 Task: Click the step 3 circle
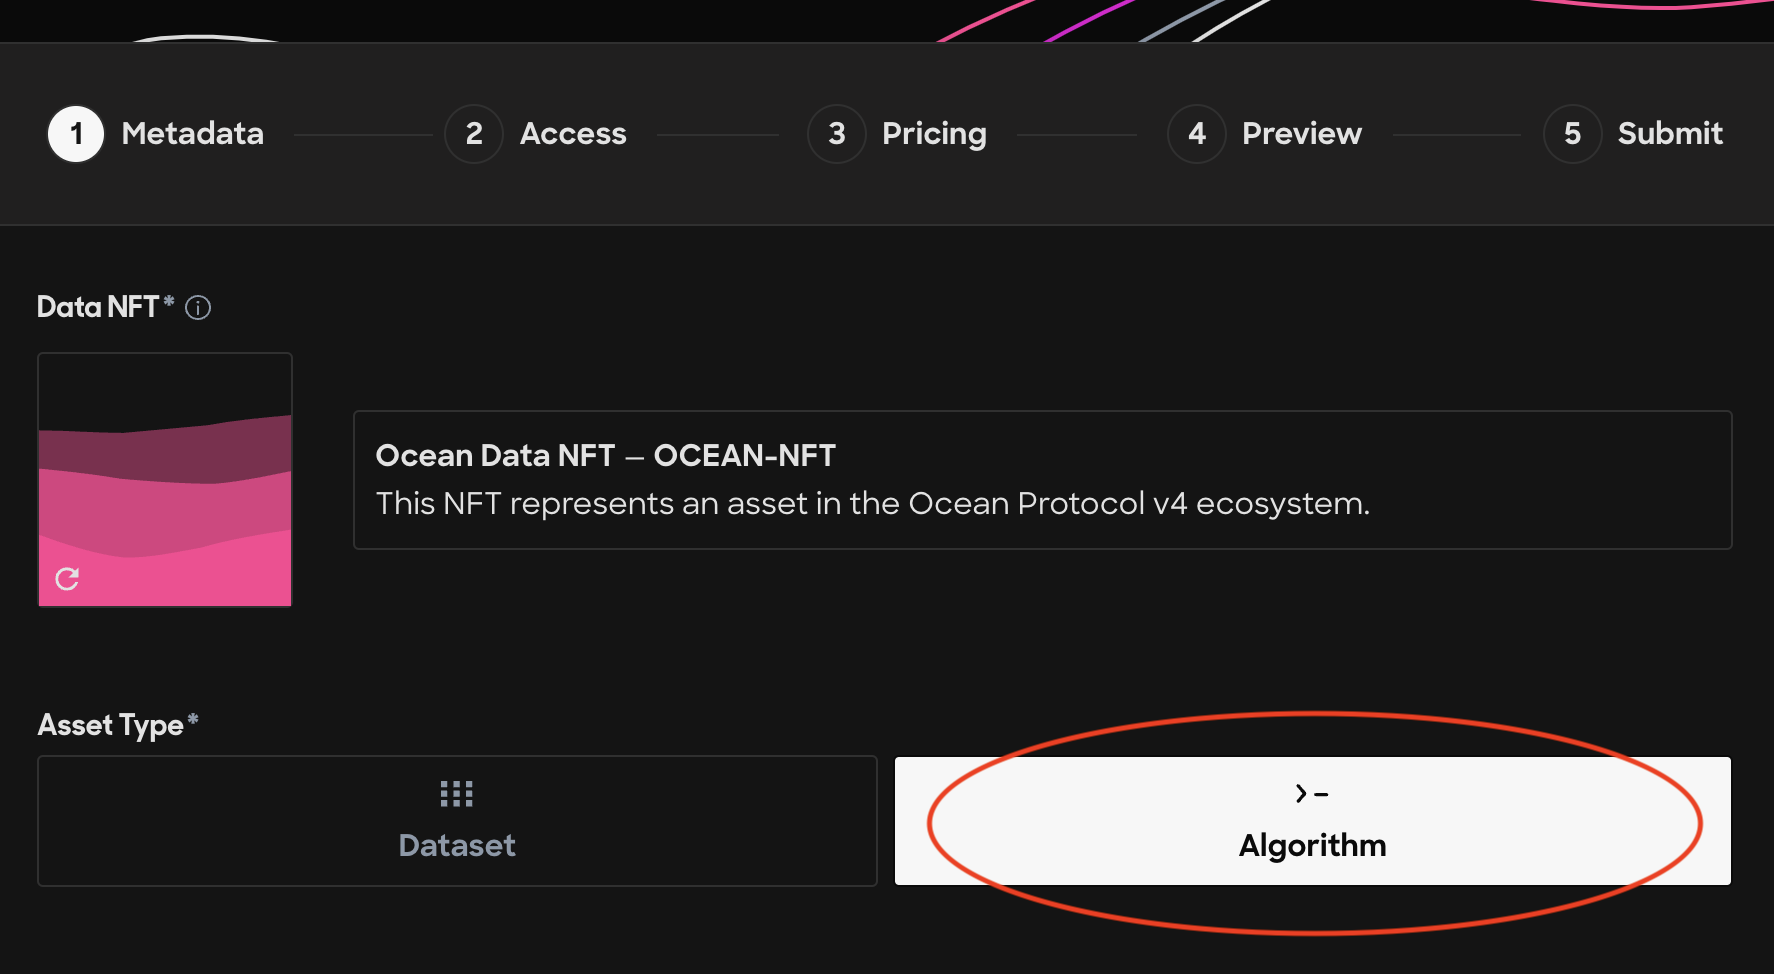837,134
